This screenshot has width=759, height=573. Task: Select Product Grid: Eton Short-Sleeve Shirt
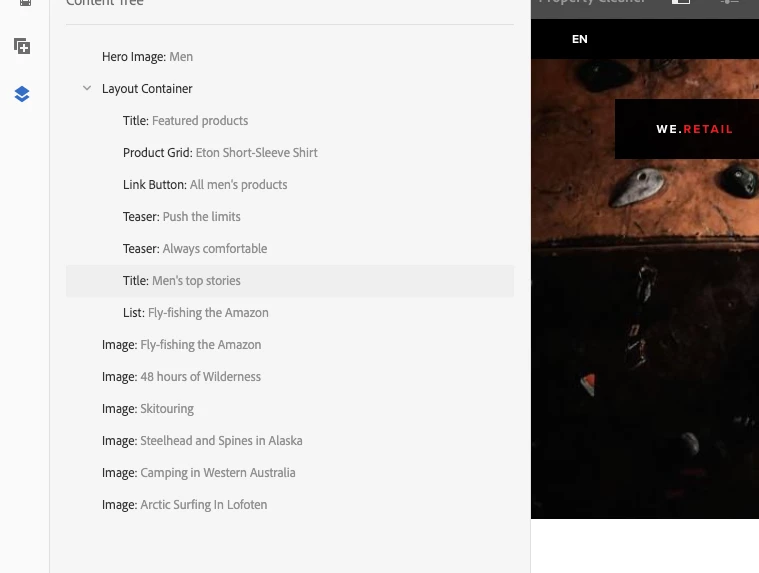tap(289, 152)
